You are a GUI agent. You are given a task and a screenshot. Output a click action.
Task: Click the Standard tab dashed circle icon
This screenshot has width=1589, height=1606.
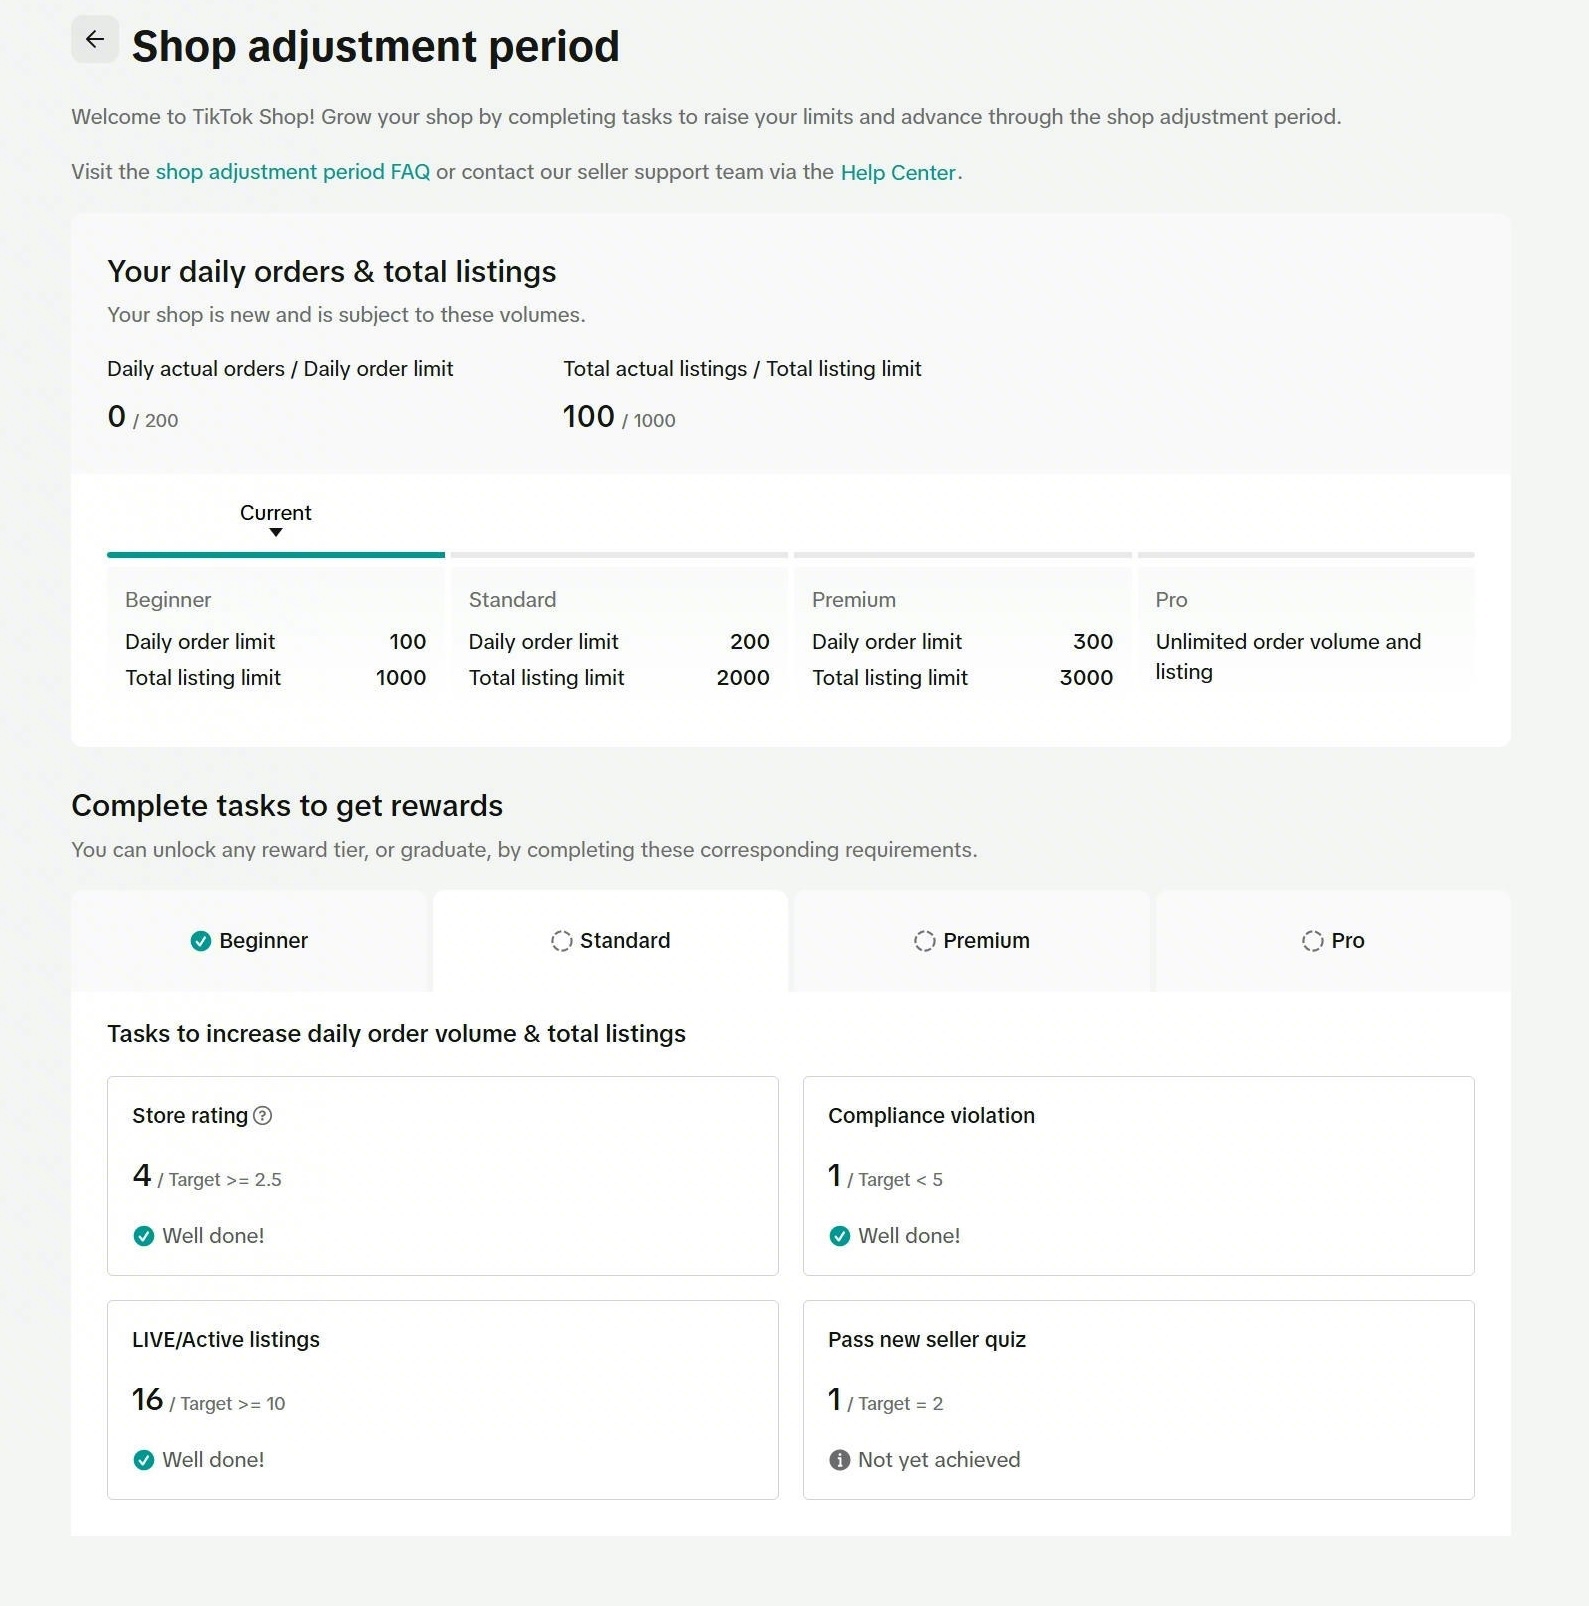tap(562, 941)
